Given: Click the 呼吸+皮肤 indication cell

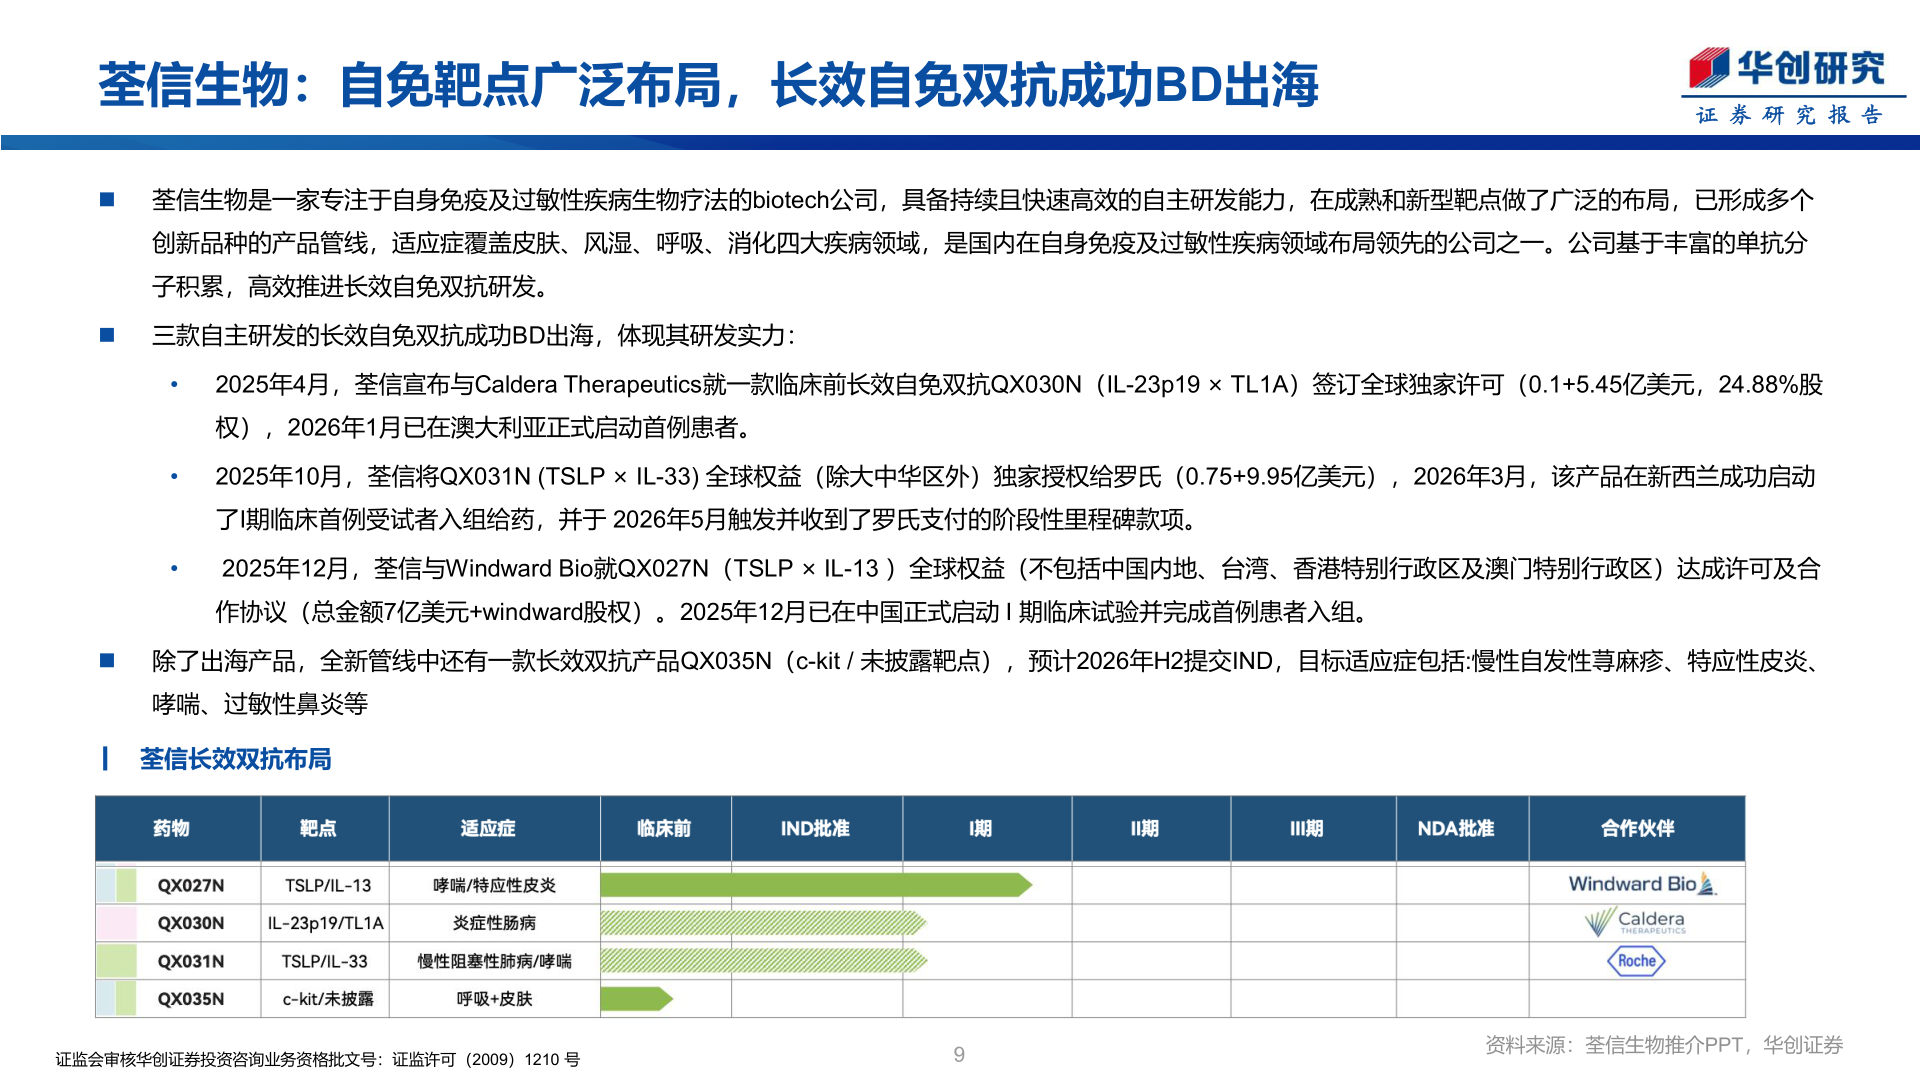Looking at the screenshot, I should click(494, 999).
